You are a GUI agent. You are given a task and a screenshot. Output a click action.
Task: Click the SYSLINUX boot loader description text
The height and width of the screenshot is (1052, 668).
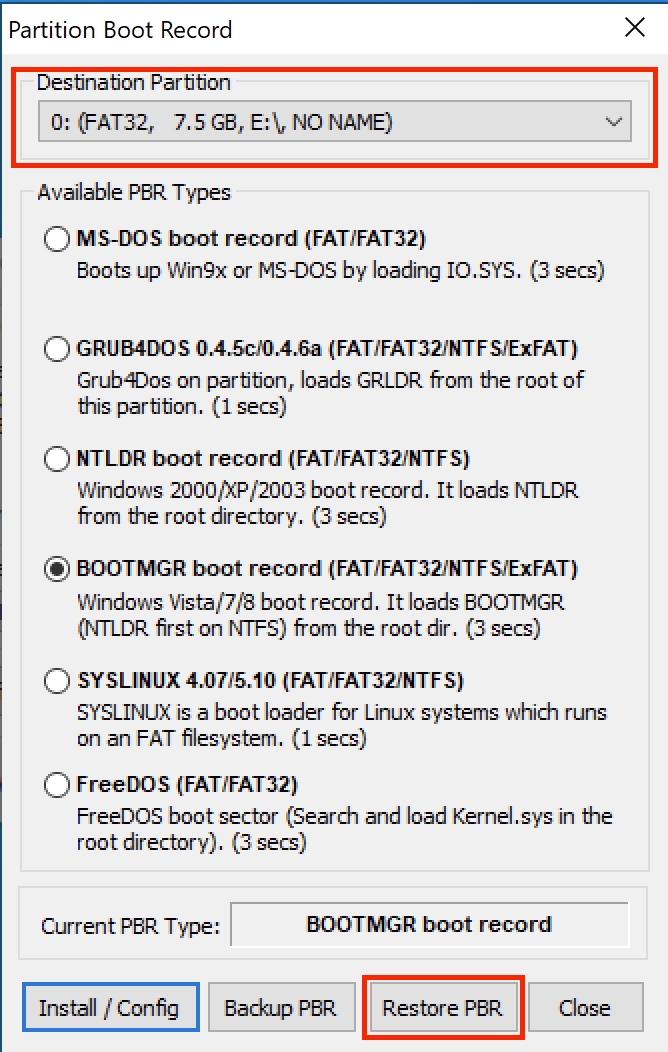click(x=341, y=725)
